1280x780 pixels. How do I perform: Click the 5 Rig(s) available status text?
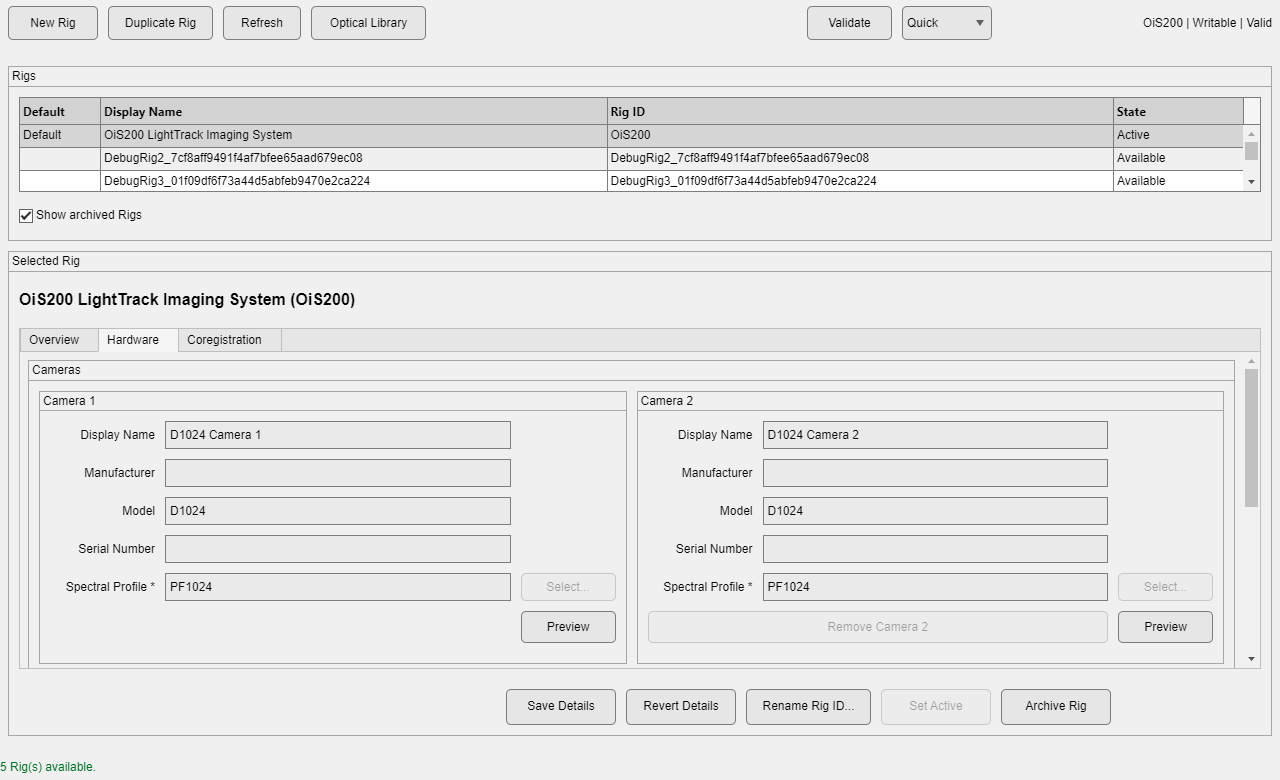click(48, 767)
